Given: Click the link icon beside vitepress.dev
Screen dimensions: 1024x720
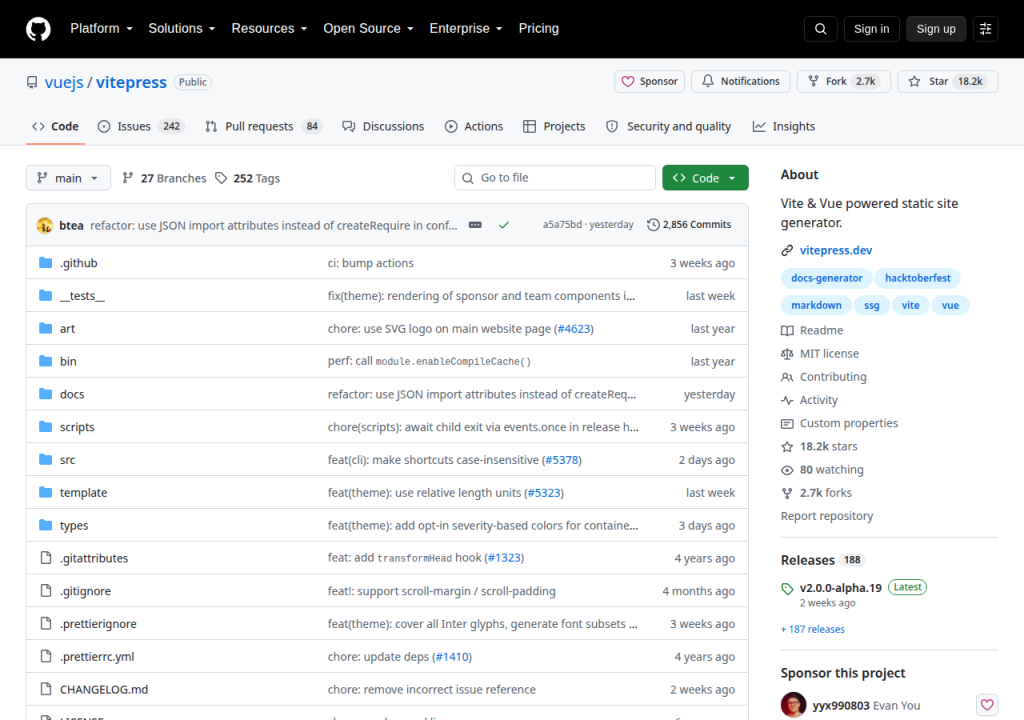Looking at the screenshot, I should pyautogui.click(x=787, y=250).
